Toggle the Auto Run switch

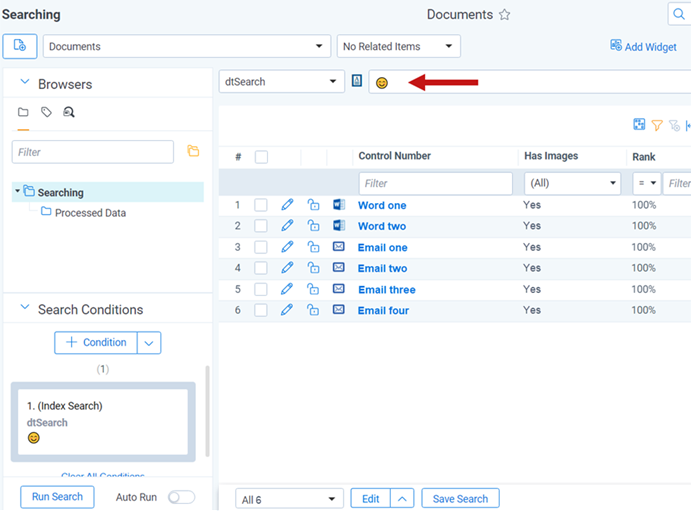coord(181,497)
